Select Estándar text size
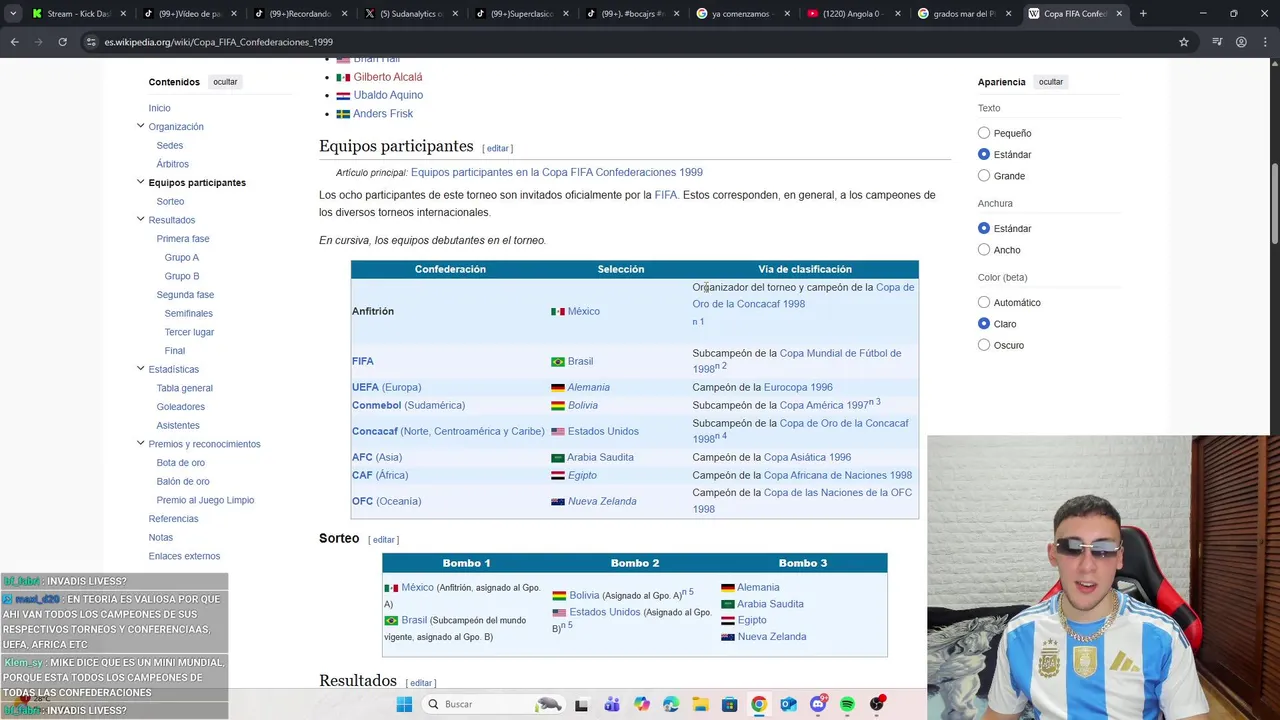 coord(984,154)
